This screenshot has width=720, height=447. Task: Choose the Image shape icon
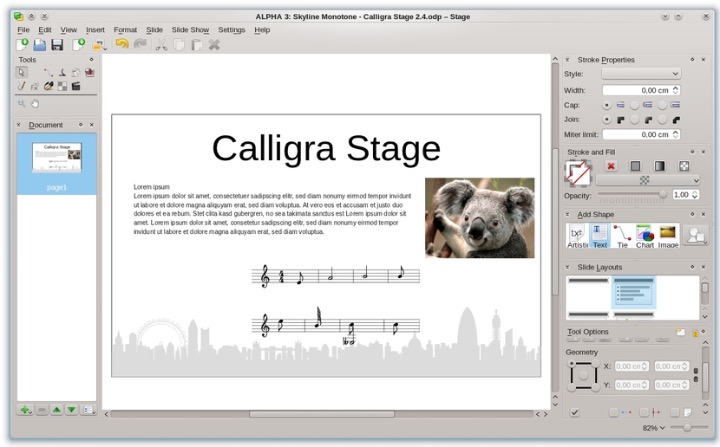(x=668, y=235)
